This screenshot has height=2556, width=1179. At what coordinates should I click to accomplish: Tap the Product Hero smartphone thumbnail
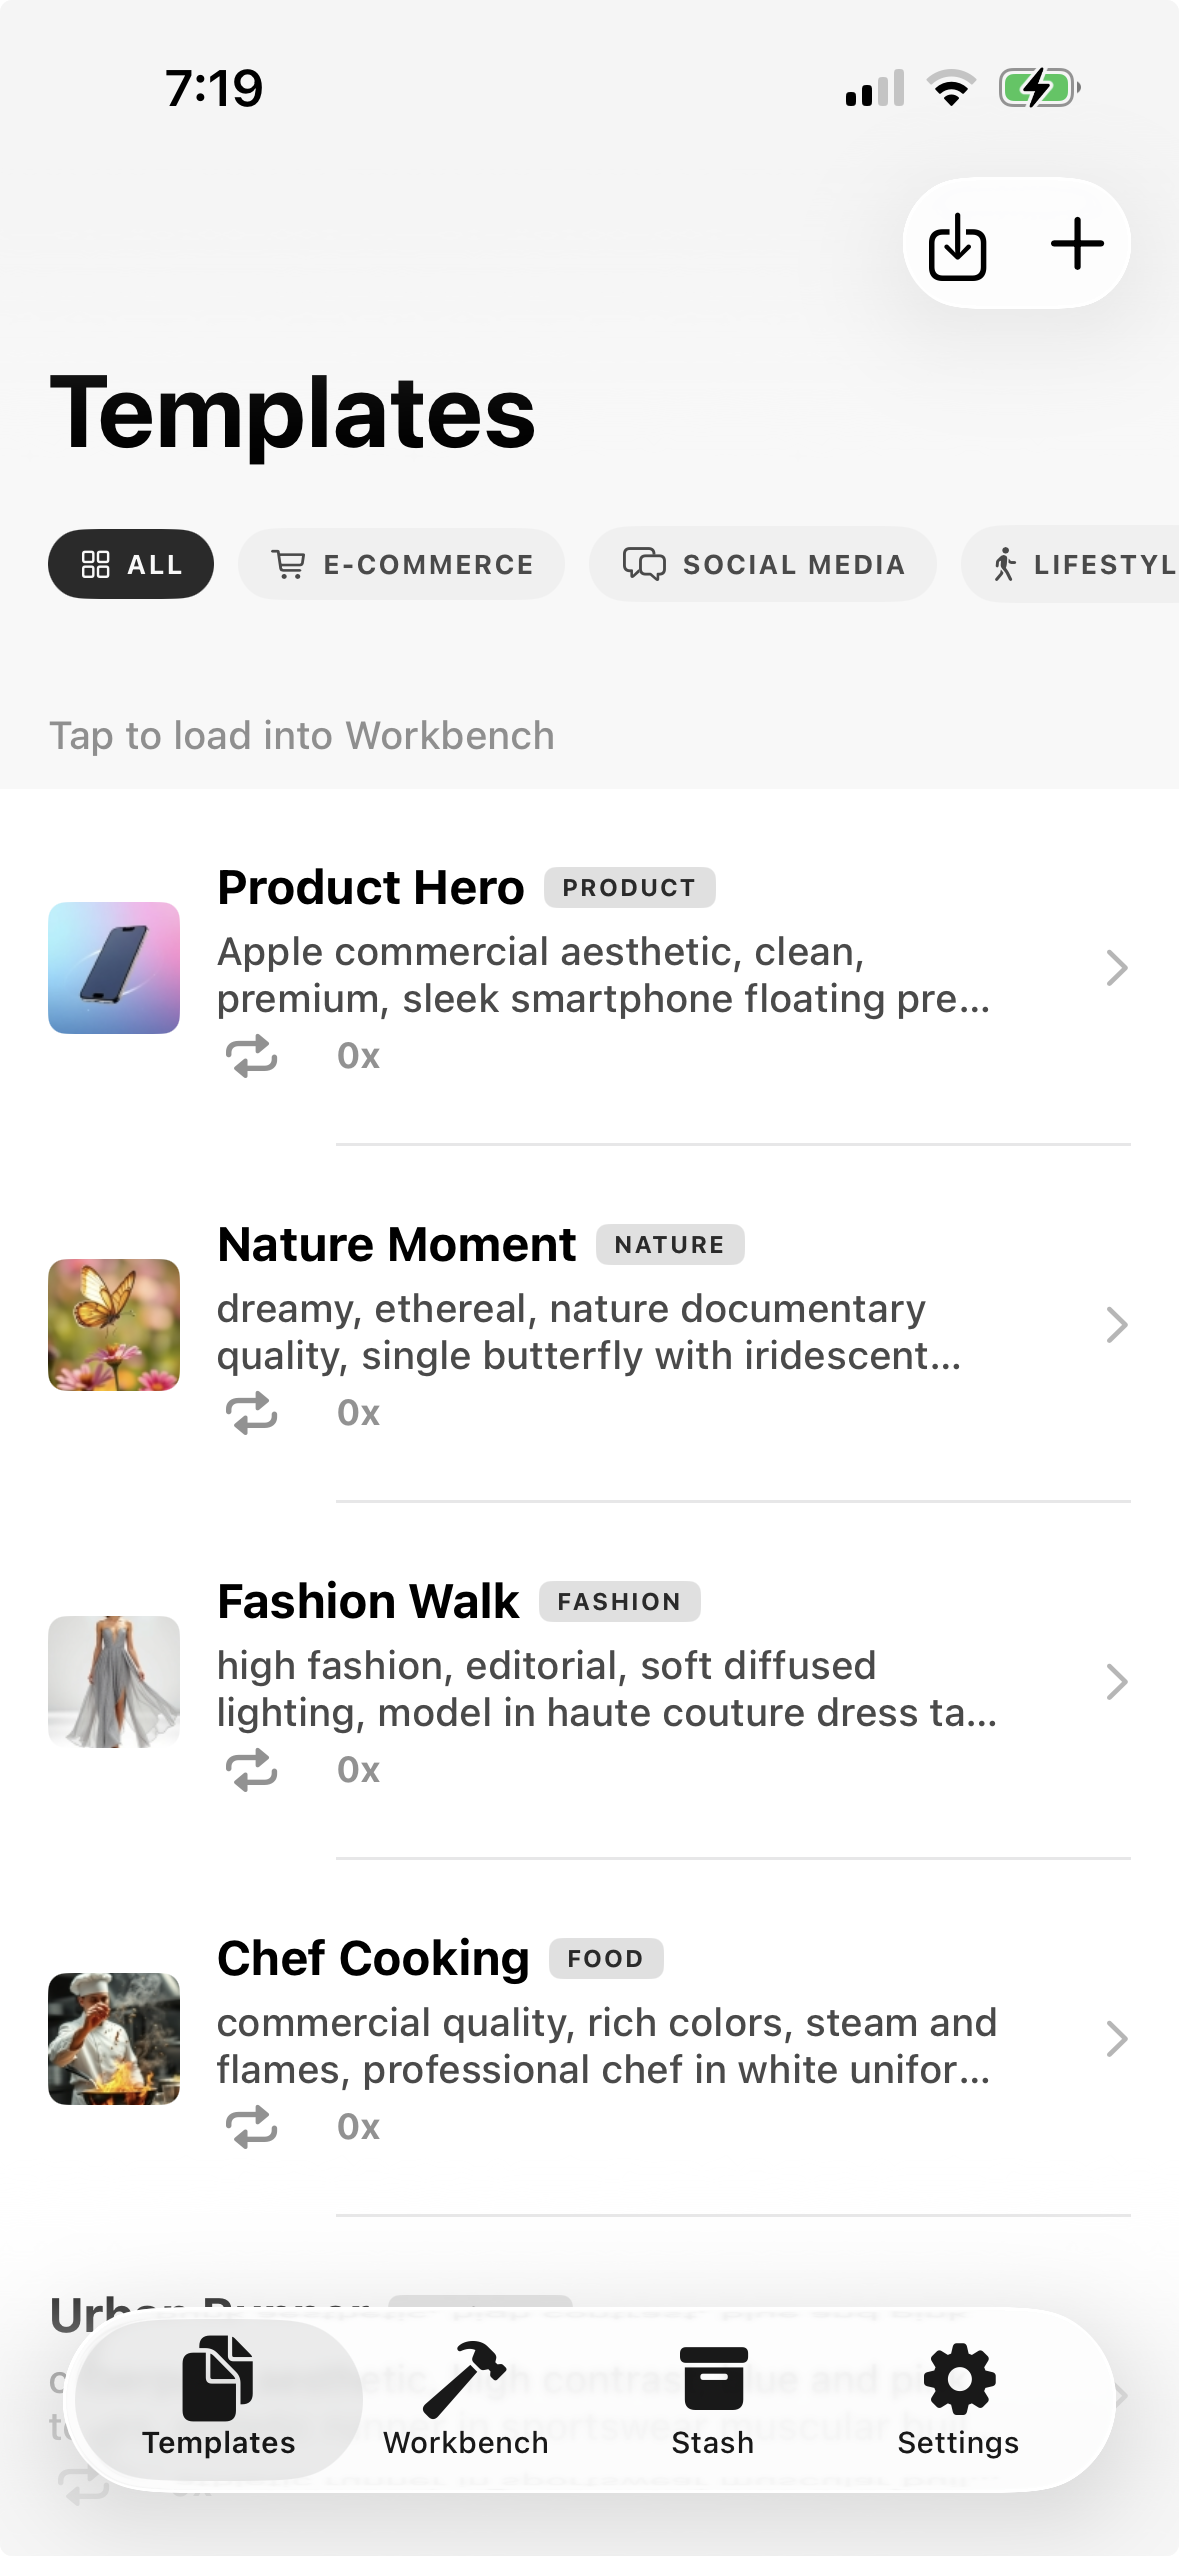point(114,968)
